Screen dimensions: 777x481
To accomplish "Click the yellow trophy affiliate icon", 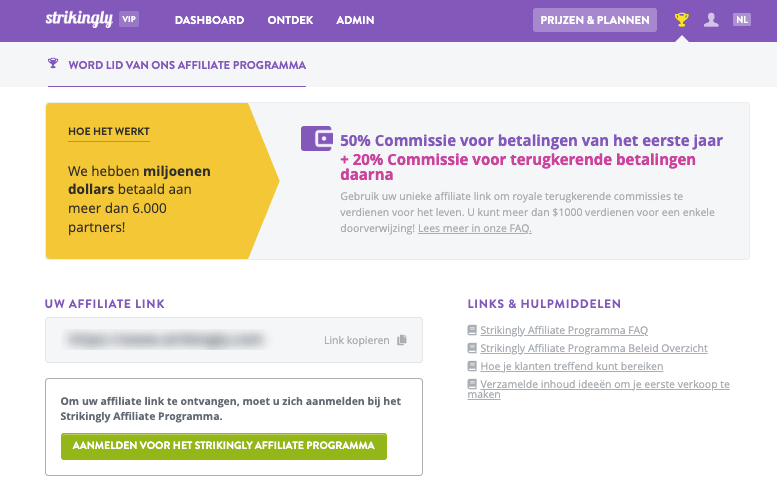I will click(x=682, y=20).
